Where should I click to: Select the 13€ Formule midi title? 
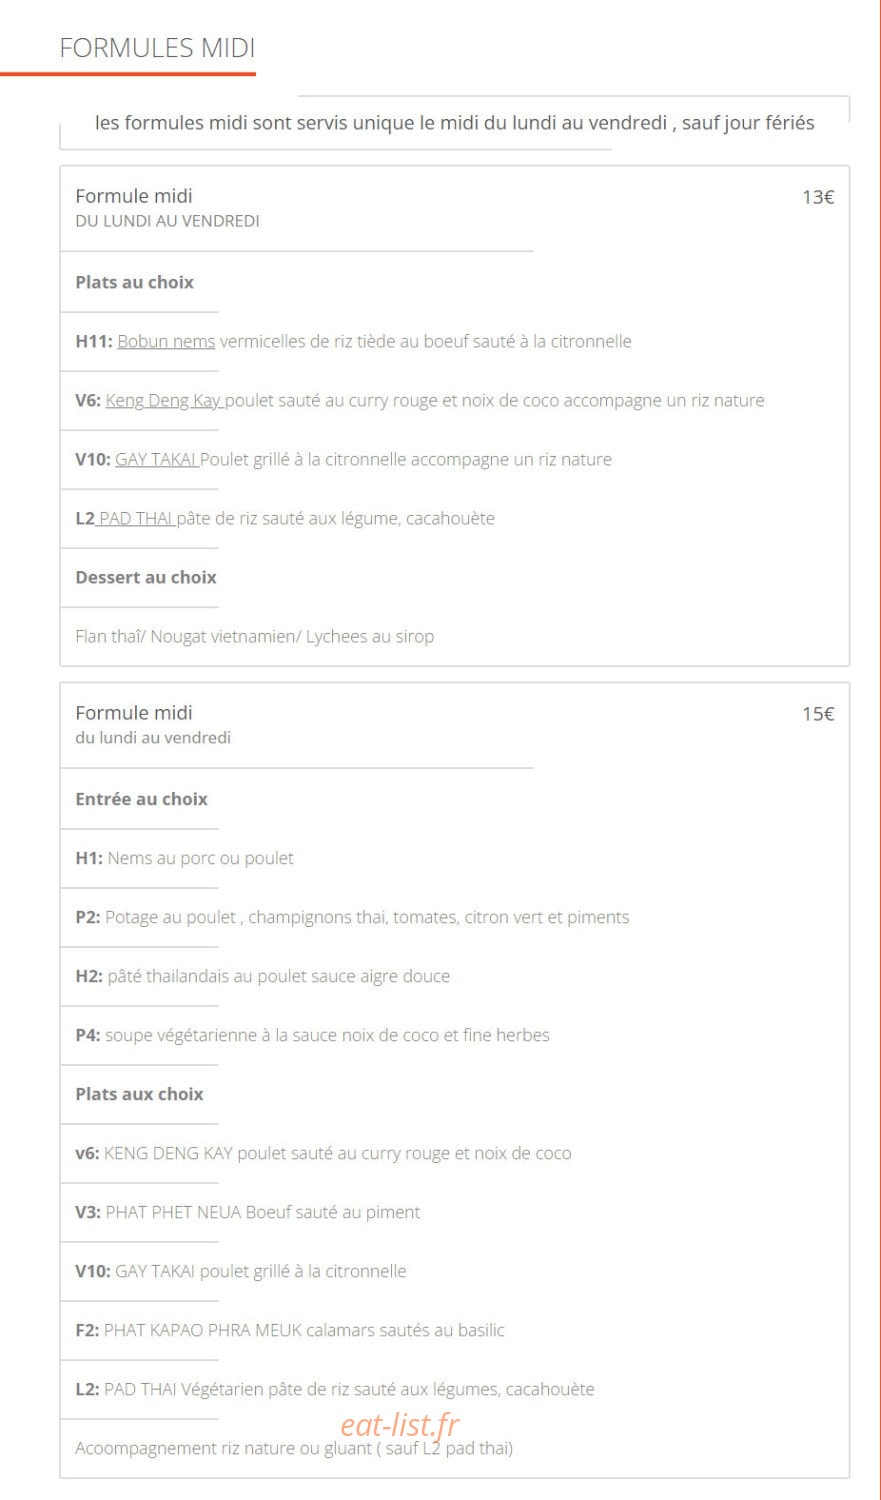coord(134,196)
